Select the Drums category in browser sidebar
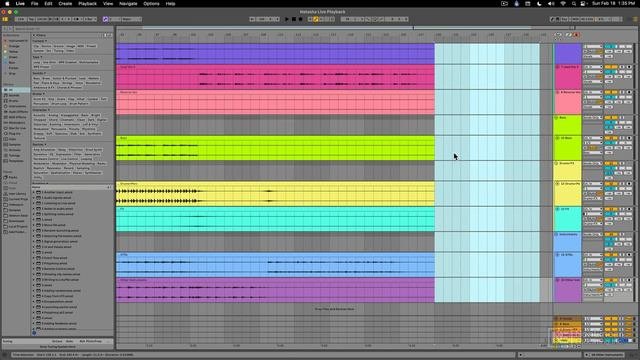Image resolution: width=640 pixels, height=360 pixels. 17,101
